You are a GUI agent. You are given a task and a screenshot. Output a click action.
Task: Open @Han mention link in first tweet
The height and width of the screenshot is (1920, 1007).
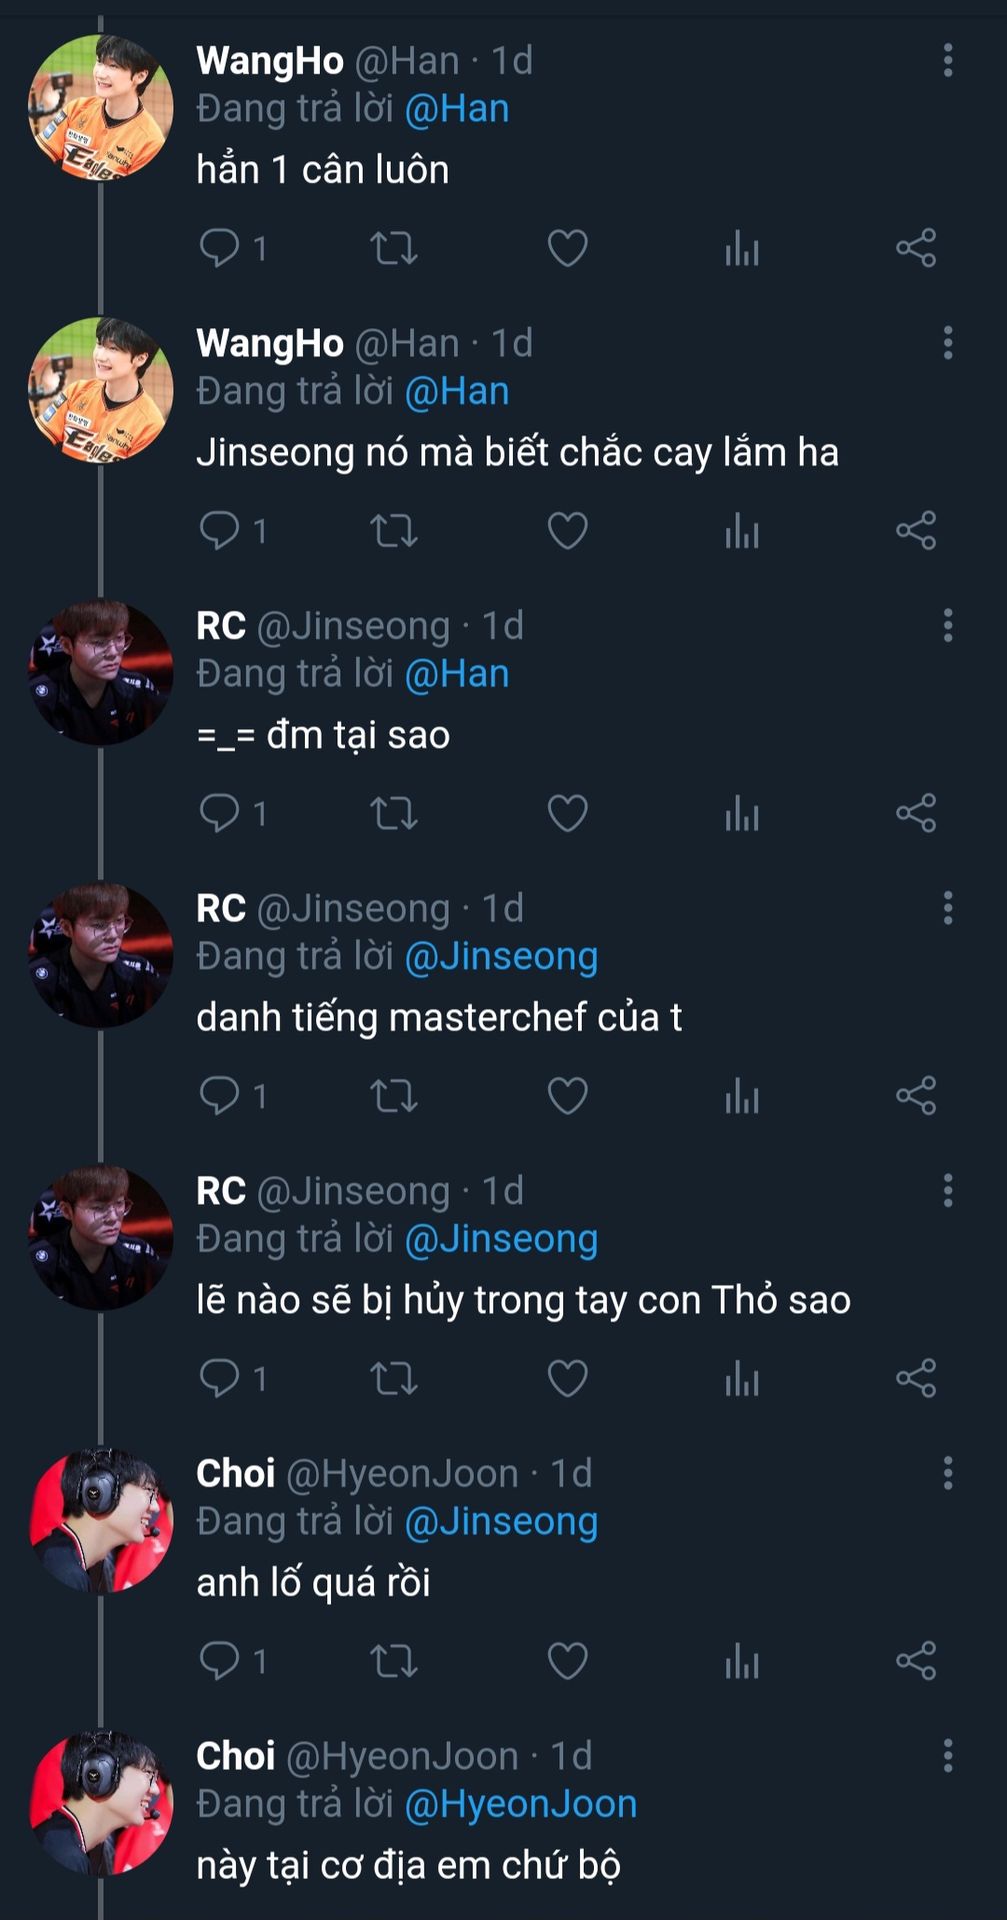pos(457,109)
